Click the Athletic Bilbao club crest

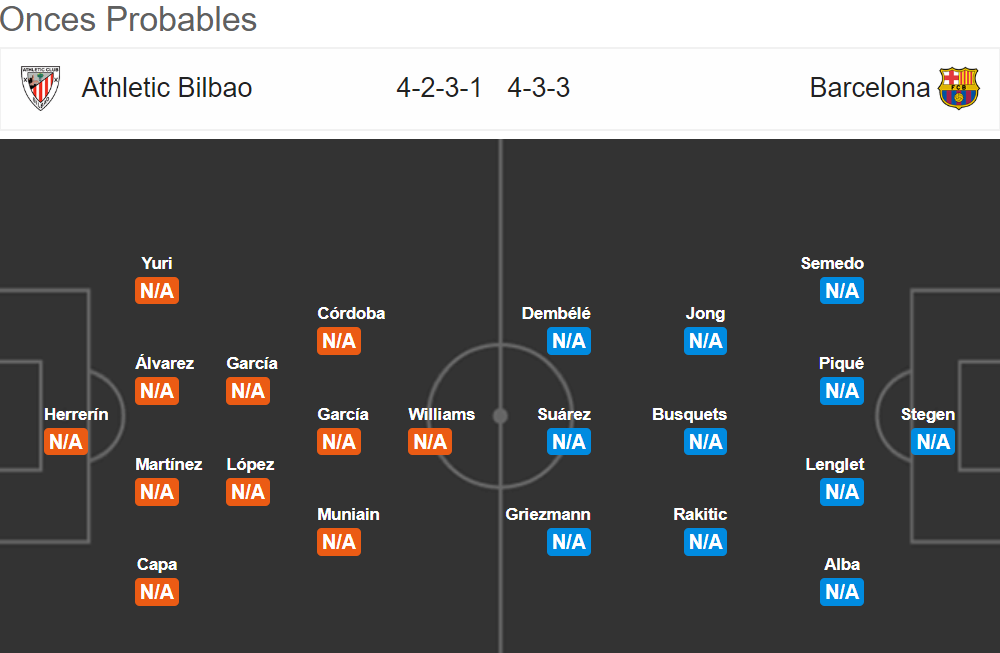(x=40, y=88)
